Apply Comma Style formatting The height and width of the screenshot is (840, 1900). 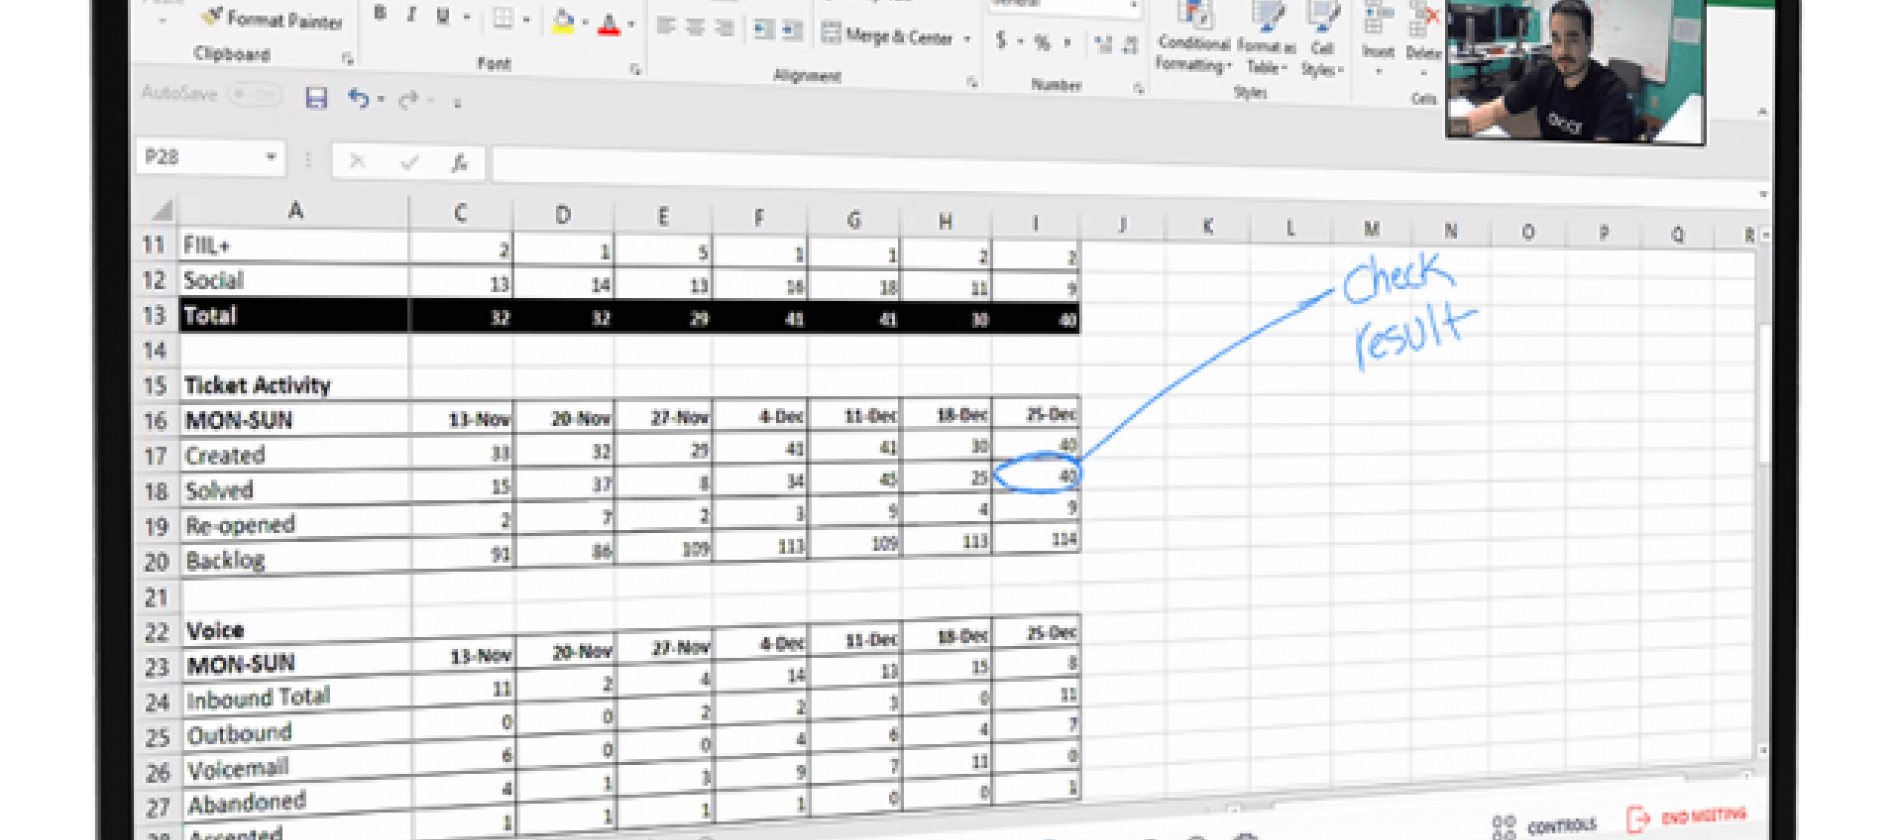coord(1067,43)
